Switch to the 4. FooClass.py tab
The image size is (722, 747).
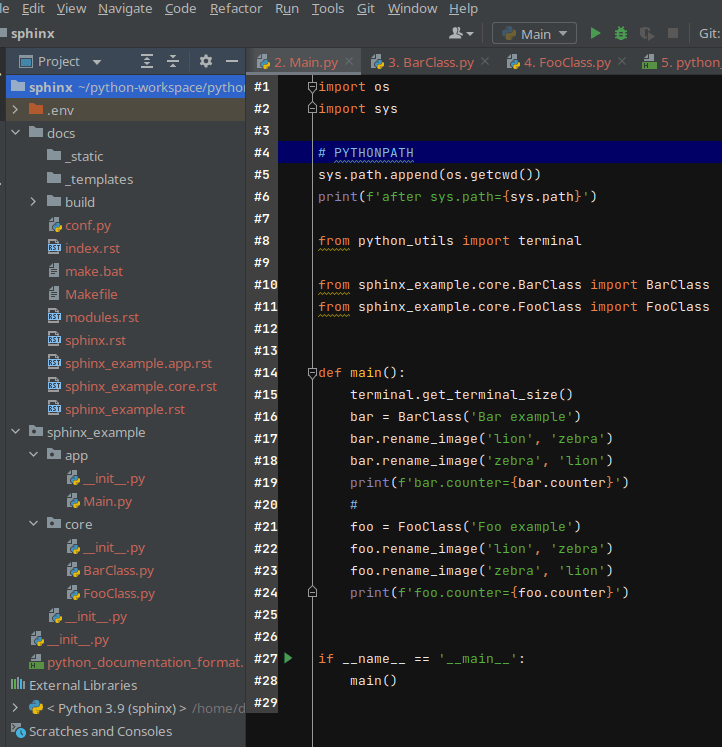coord(566,62)
